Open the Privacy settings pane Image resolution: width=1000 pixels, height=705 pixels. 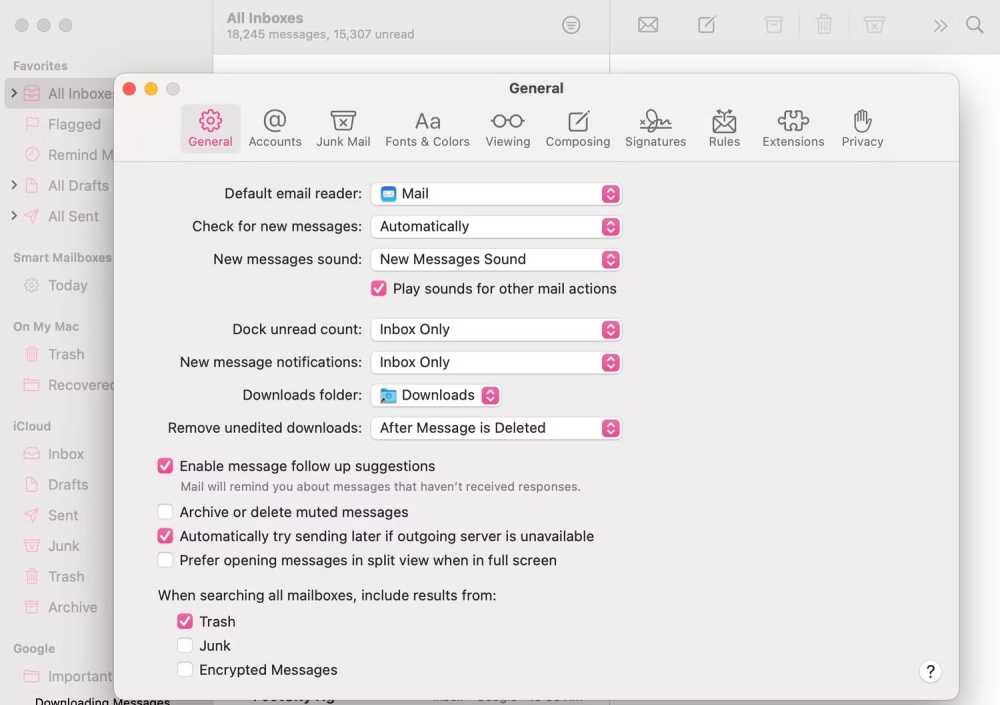861,128
